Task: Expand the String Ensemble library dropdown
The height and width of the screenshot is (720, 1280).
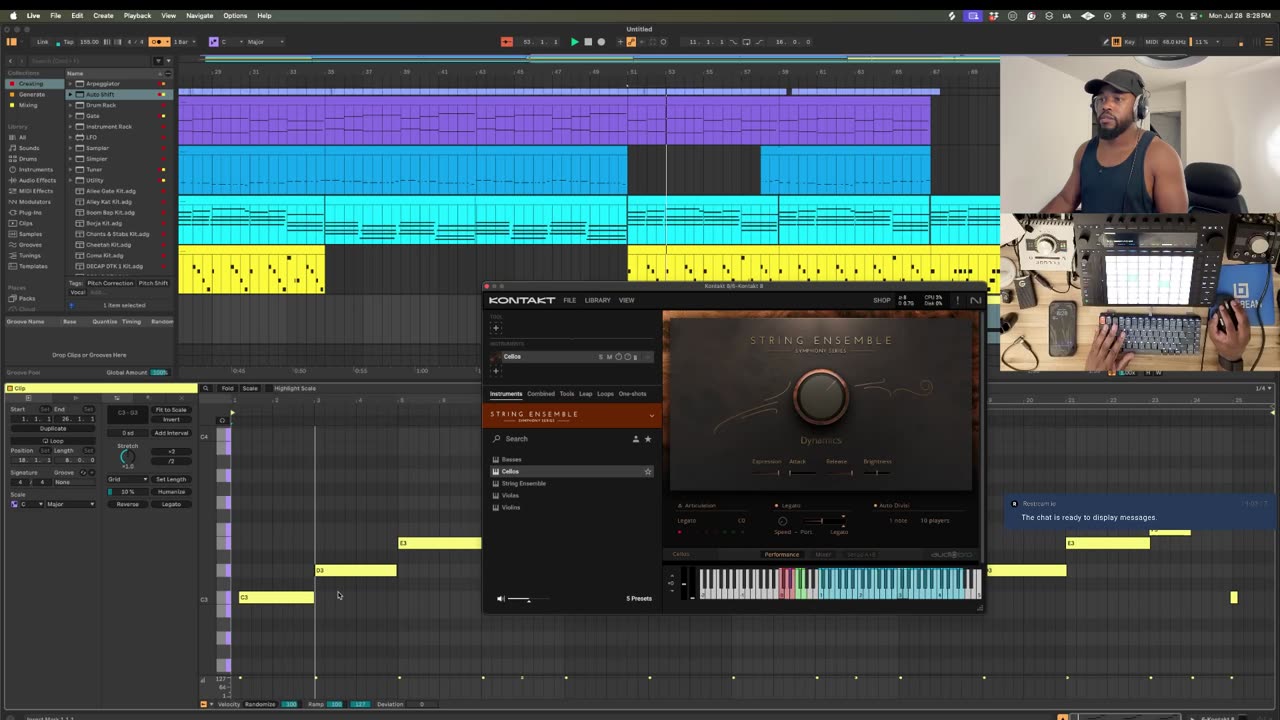Action: pyautogui.click(x=652, y=415)
